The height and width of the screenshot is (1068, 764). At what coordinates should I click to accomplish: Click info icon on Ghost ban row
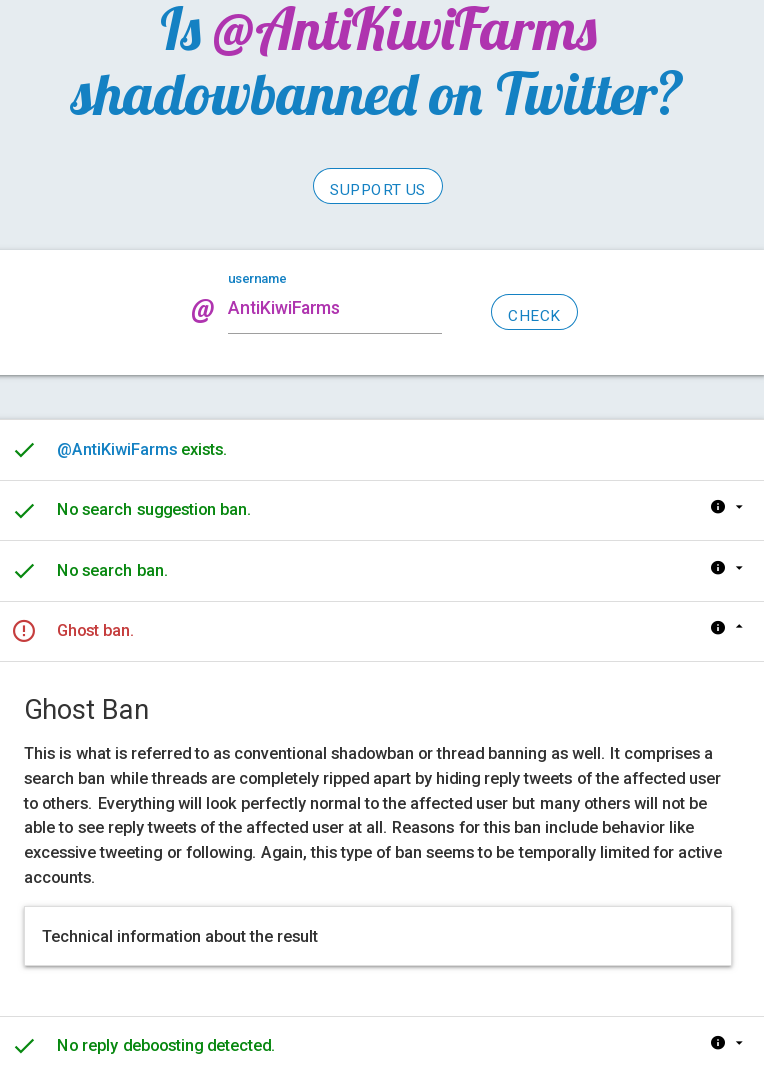coord(718,627)
